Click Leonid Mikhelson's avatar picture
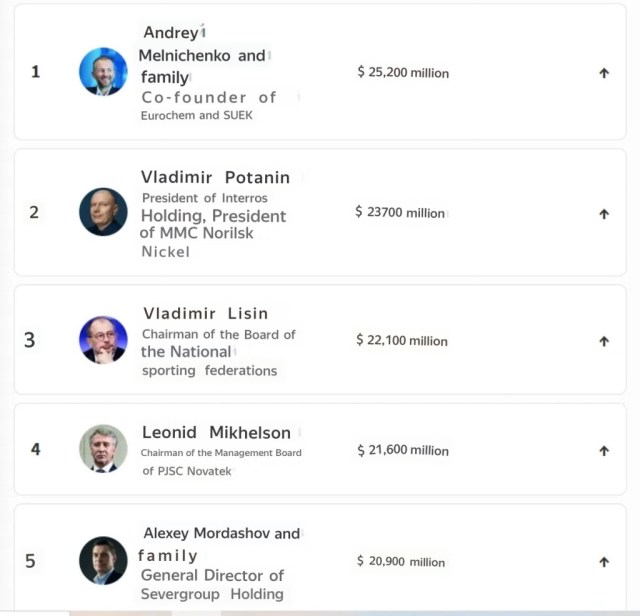The width and height of the screenshot is (640, 616). coord(103,449)
